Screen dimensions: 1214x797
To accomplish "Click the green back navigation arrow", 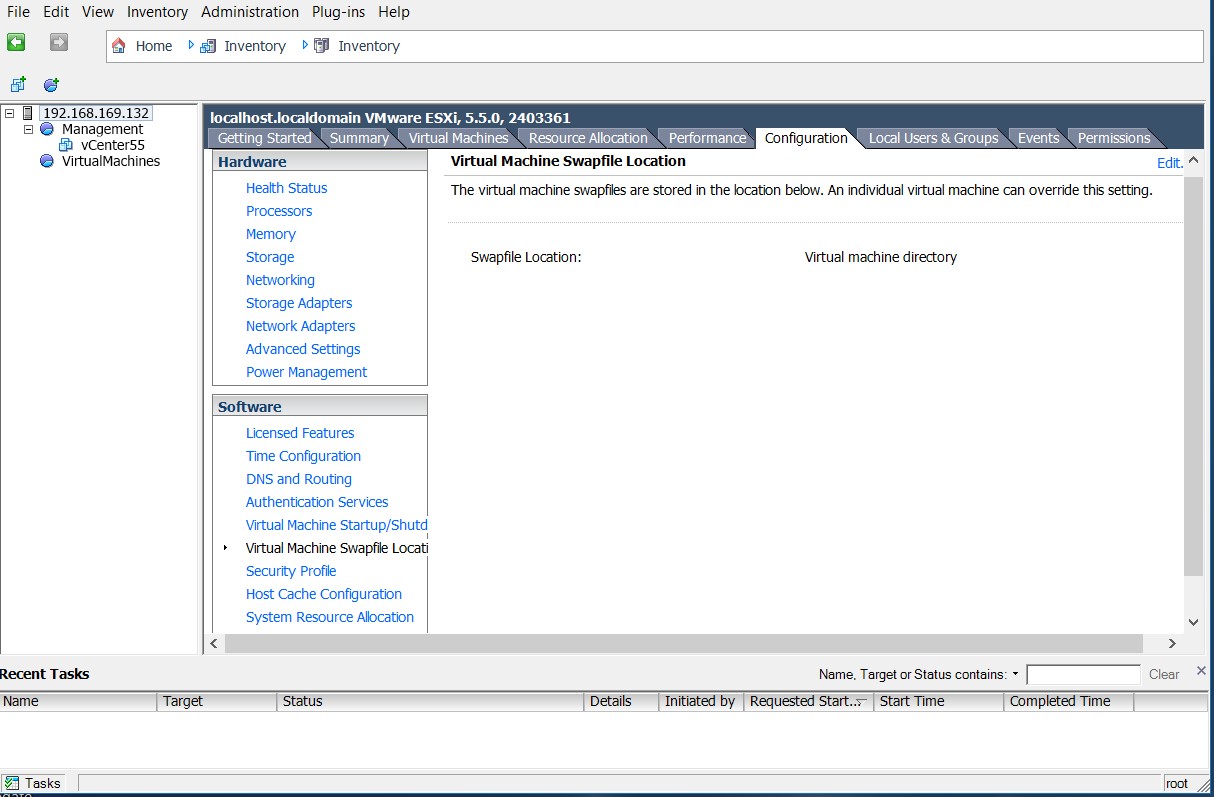I will [15, 42].
